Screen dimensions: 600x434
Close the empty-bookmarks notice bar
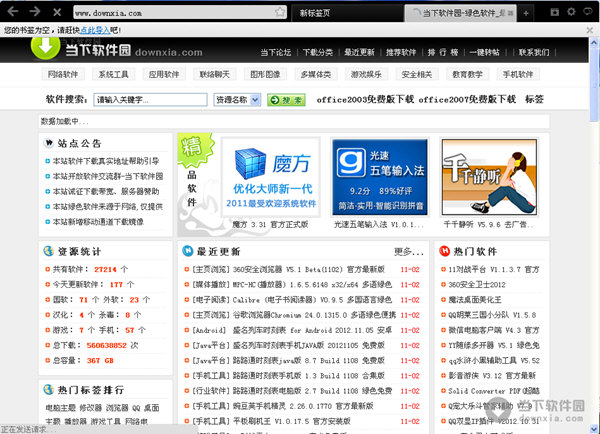click(x=590, y=30)
